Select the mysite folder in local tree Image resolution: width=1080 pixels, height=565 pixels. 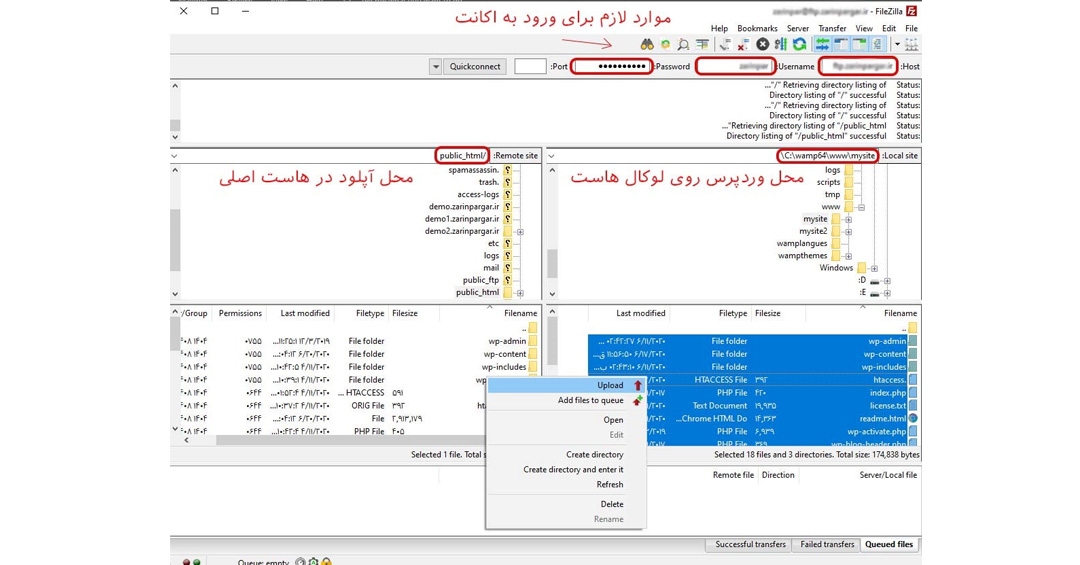click(x=815, y=219)
